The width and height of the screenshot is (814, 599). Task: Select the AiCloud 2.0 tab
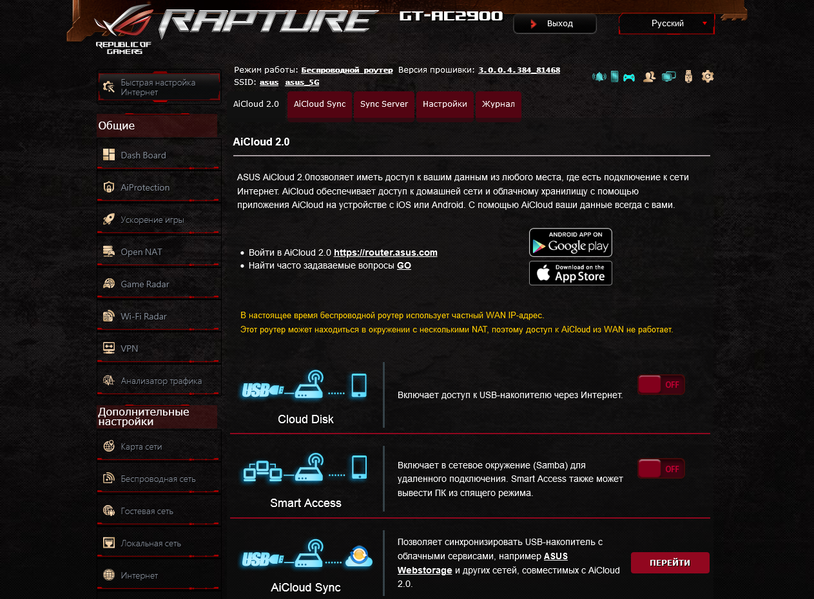point(256,104)
